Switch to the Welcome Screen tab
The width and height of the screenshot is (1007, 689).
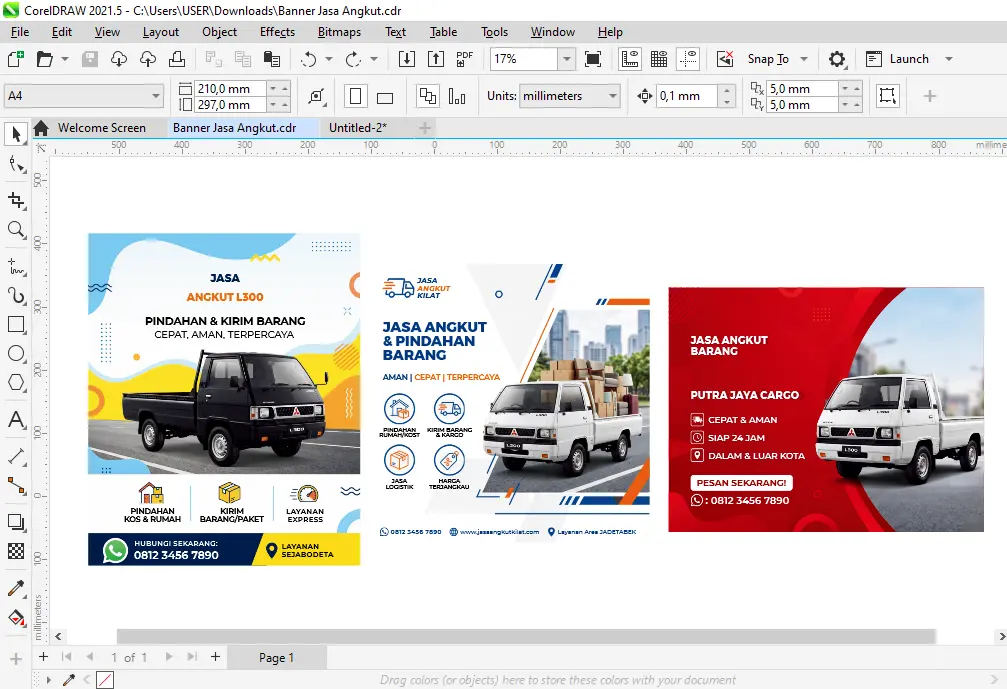point(101,128)
